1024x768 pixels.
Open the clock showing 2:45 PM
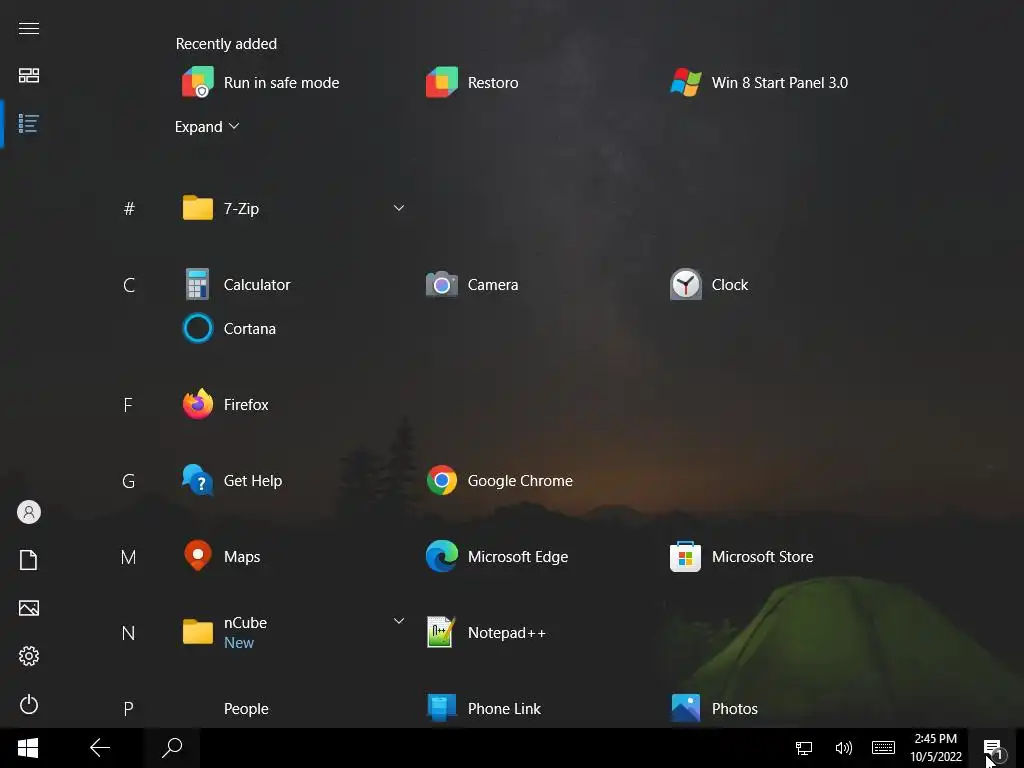pyautogui.click(x=936, y=748)
